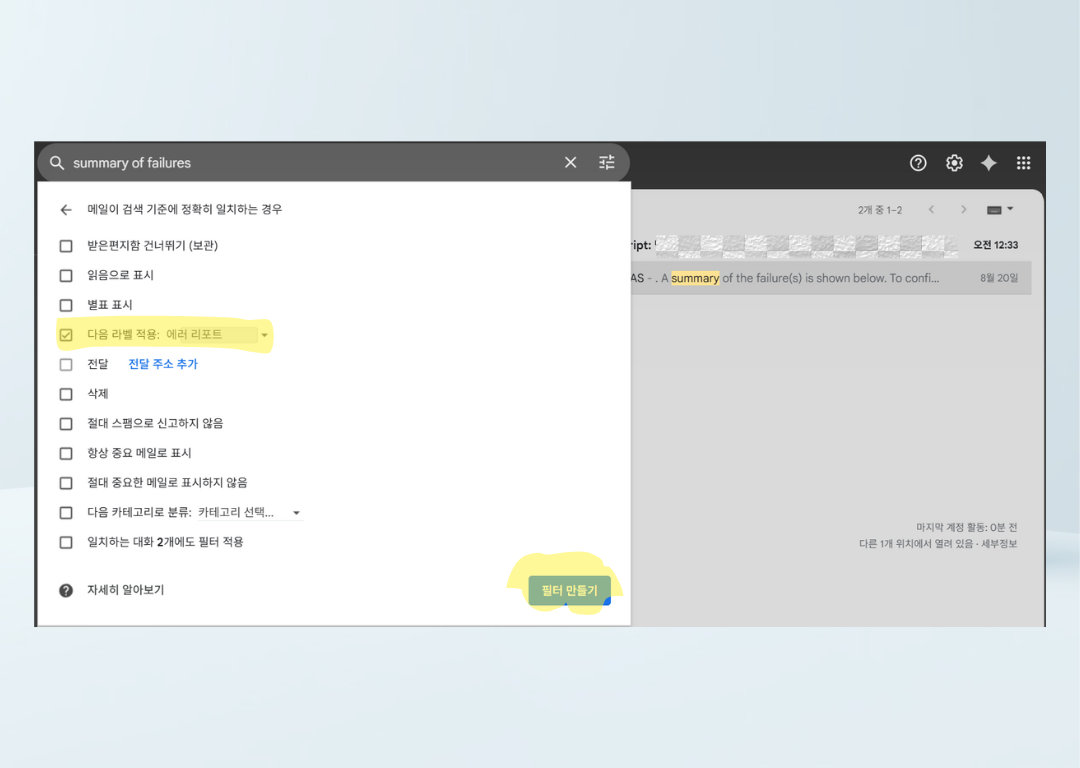Enable the 받은편지함 건너뛰기 checkbox

point(66,245)
